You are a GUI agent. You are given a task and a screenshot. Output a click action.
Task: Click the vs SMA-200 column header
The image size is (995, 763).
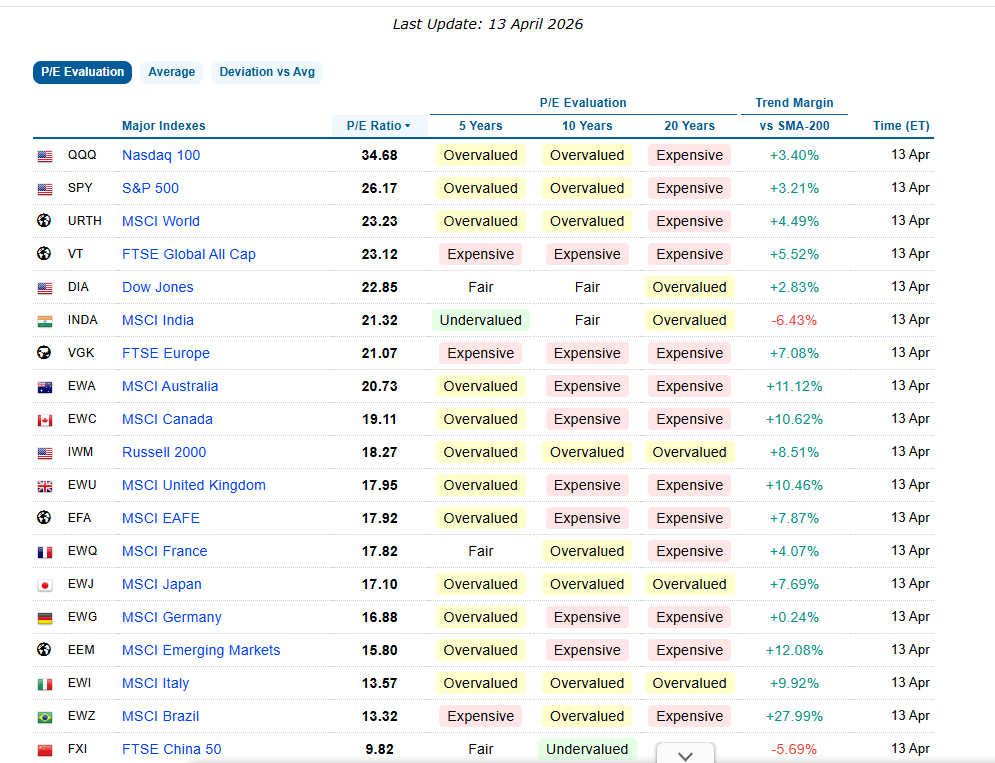[794, 126]
